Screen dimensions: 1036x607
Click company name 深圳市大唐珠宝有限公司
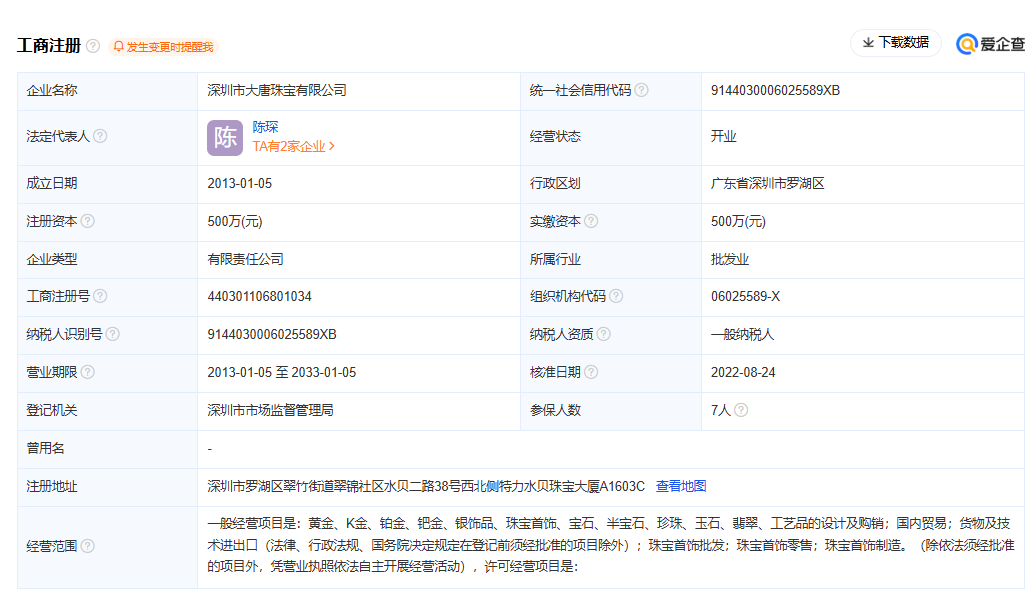point(277,90)
